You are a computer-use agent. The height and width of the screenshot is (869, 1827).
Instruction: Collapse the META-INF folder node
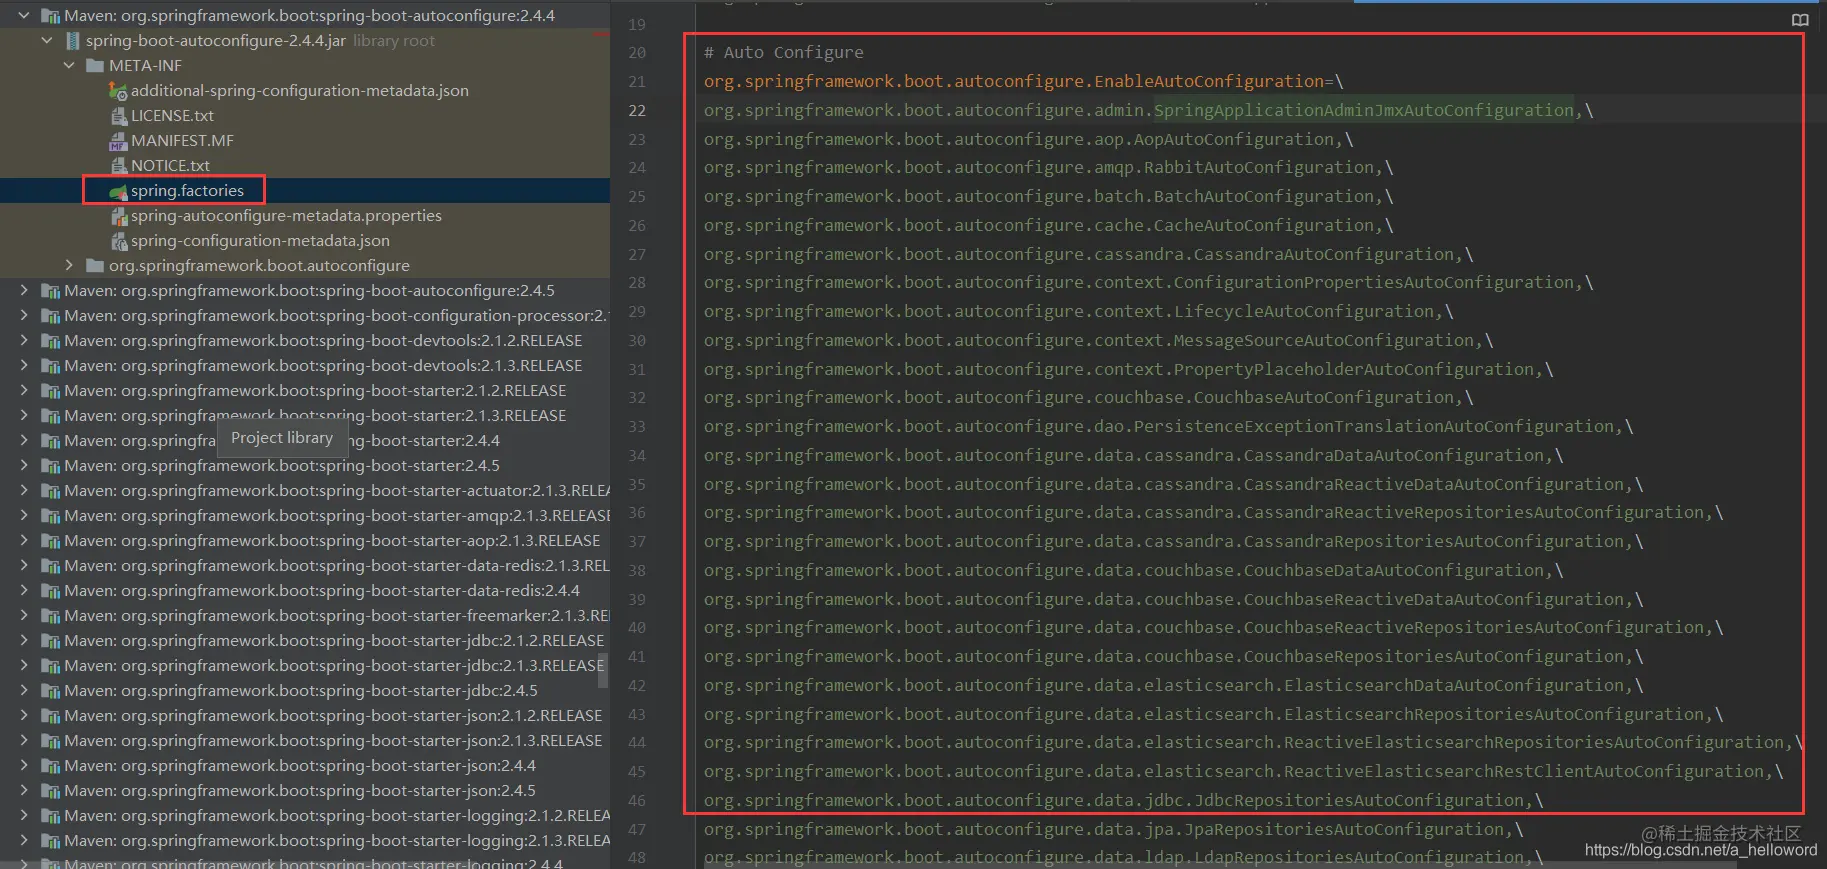pyautogui.click(x=69, y=66)
